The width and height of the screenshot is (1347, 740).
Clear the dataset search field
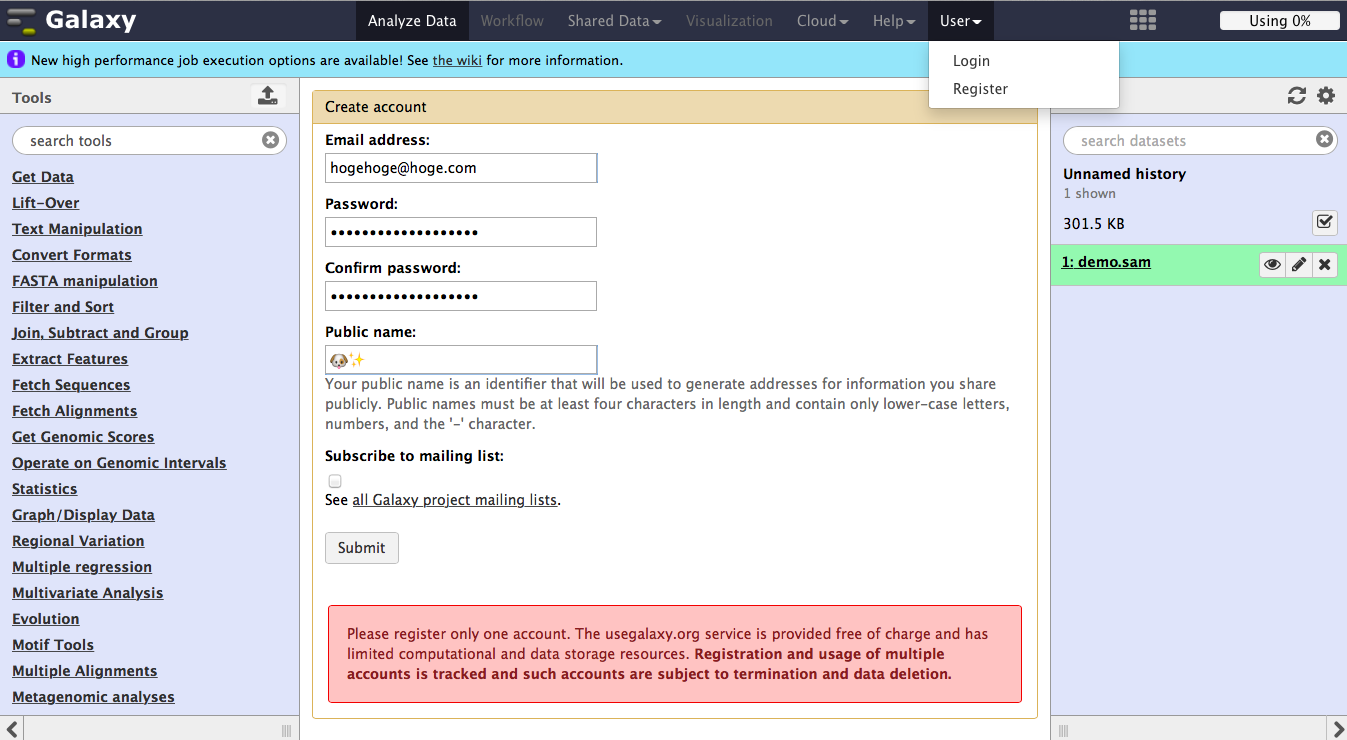1324,140
